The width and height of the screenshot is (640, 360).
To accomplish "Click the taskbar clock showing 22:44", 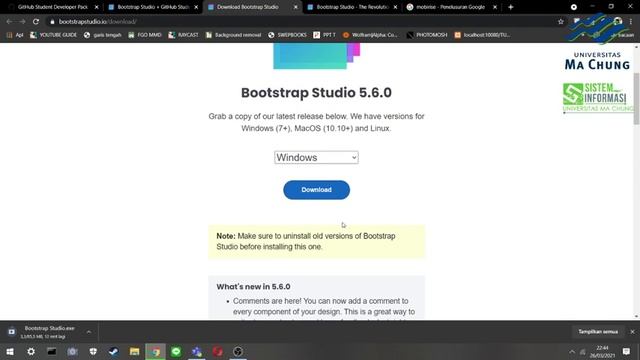I will coord(602,351).
